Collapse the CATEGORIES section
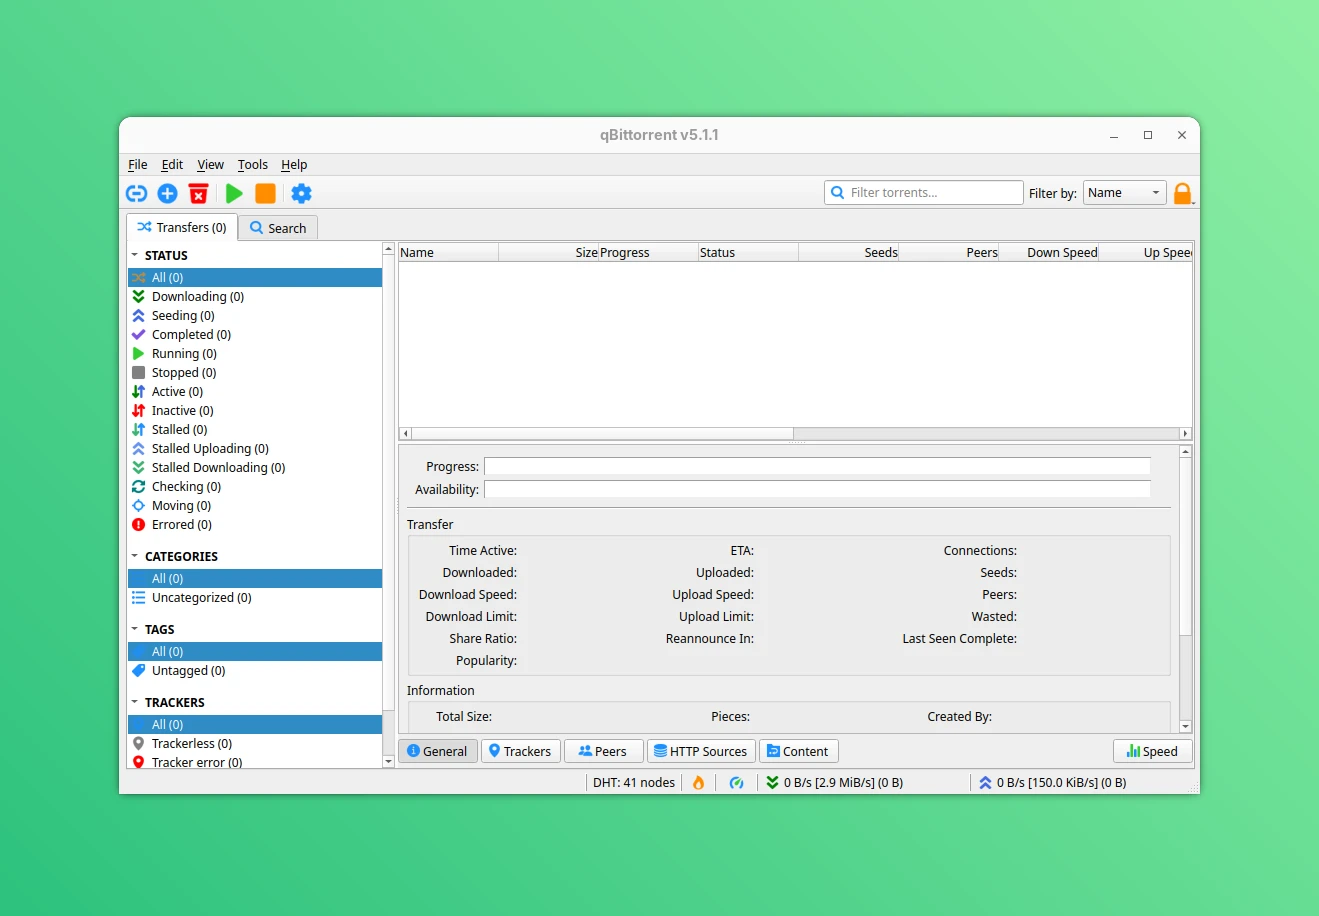 pyautogui.click(x=135, y=556)
